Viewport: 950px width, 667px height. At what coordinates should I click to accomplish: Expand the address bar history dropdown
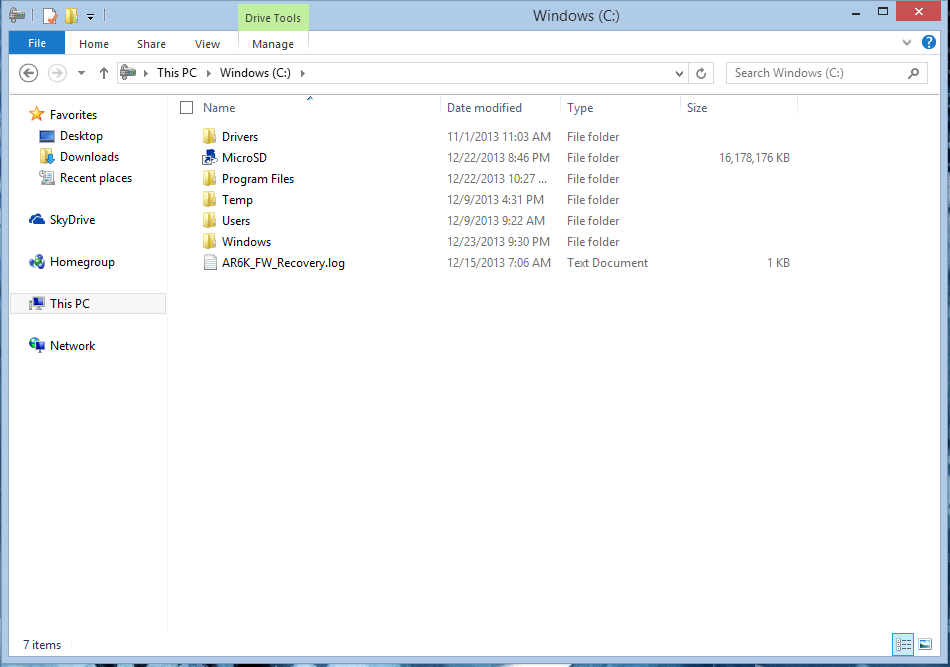[680, 73]
